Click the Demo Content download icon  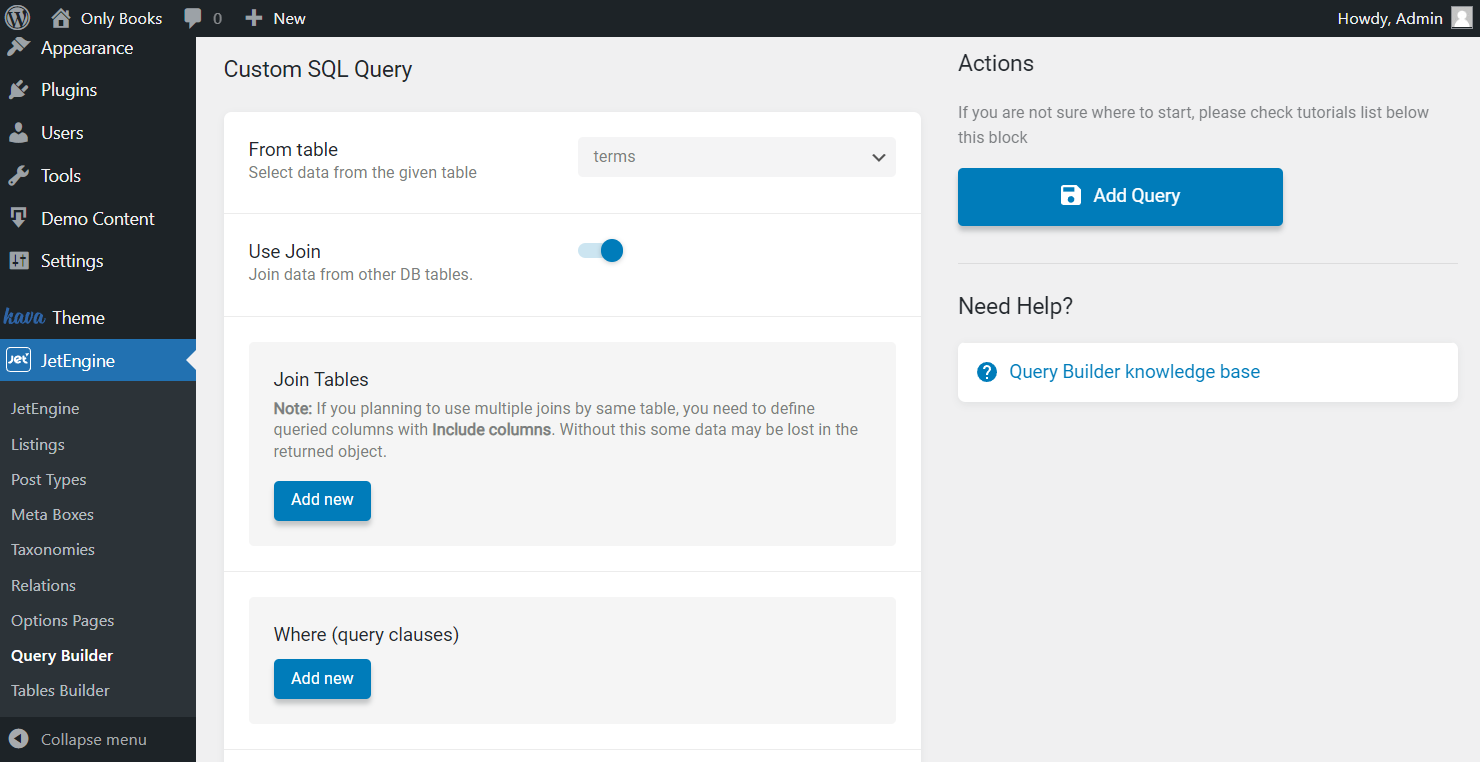click(18, 218)
